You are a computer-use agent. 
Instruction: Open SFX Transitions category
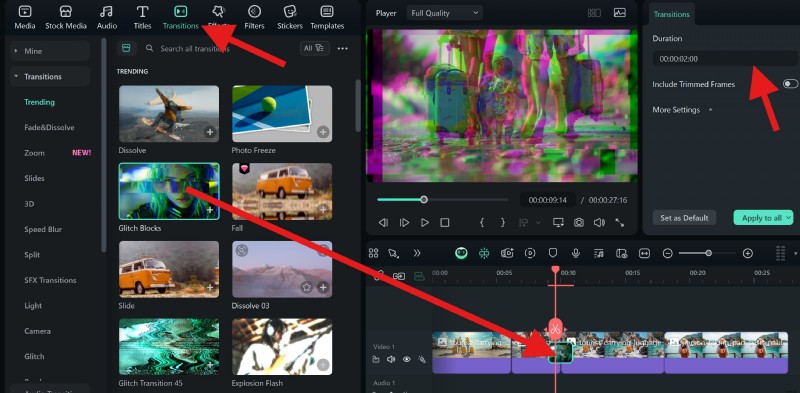point(50,280)
